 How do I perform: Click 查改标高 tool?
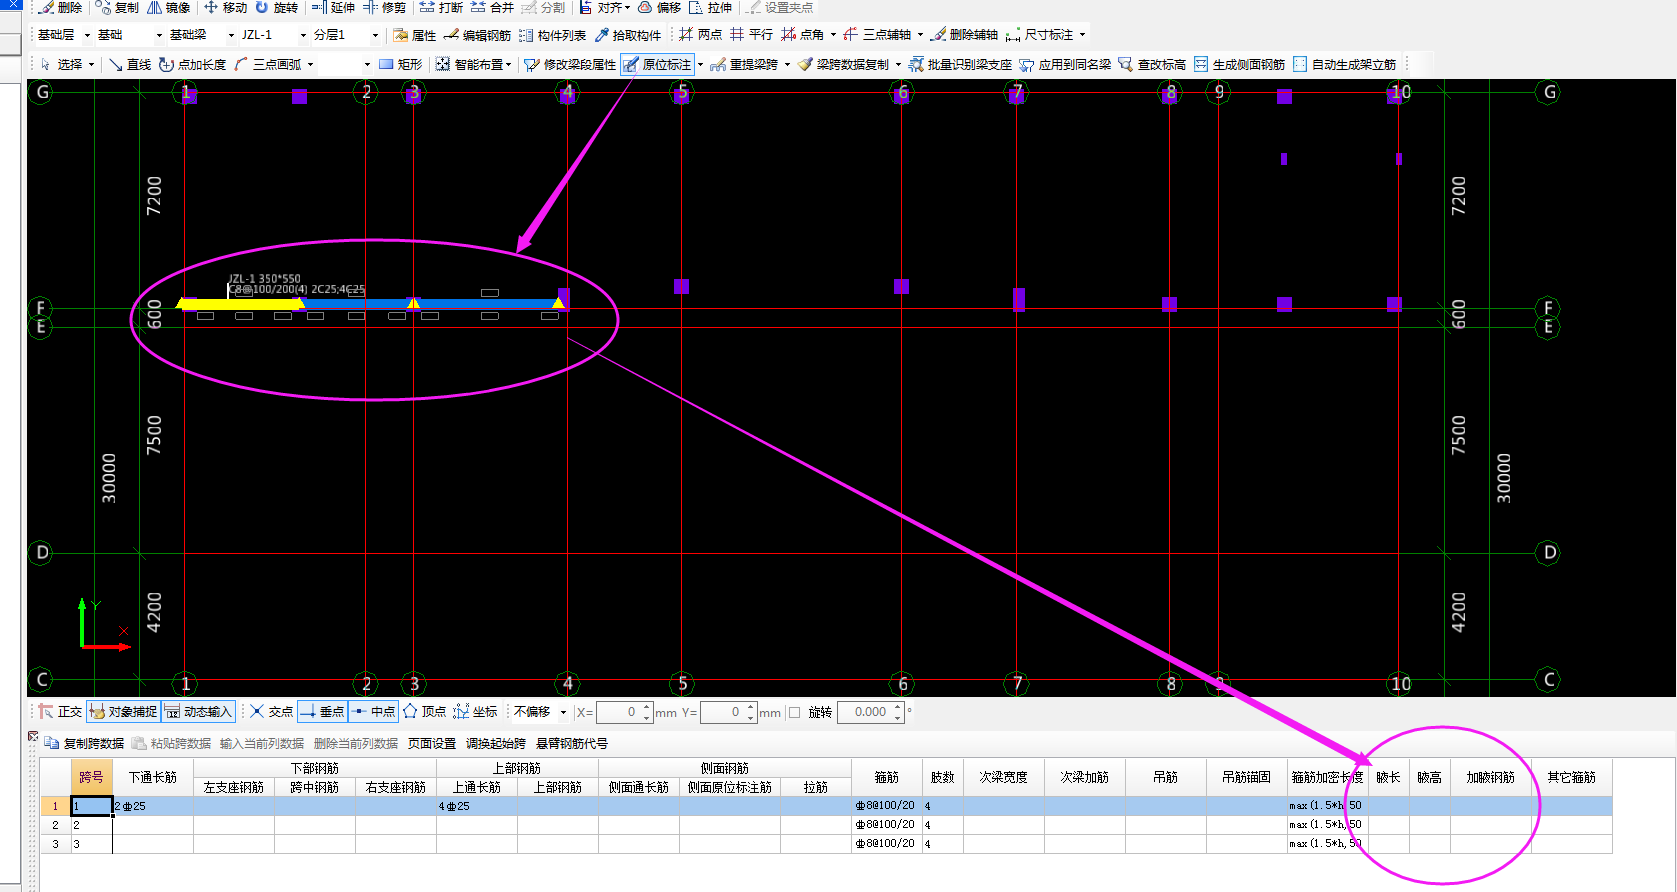1152,64
